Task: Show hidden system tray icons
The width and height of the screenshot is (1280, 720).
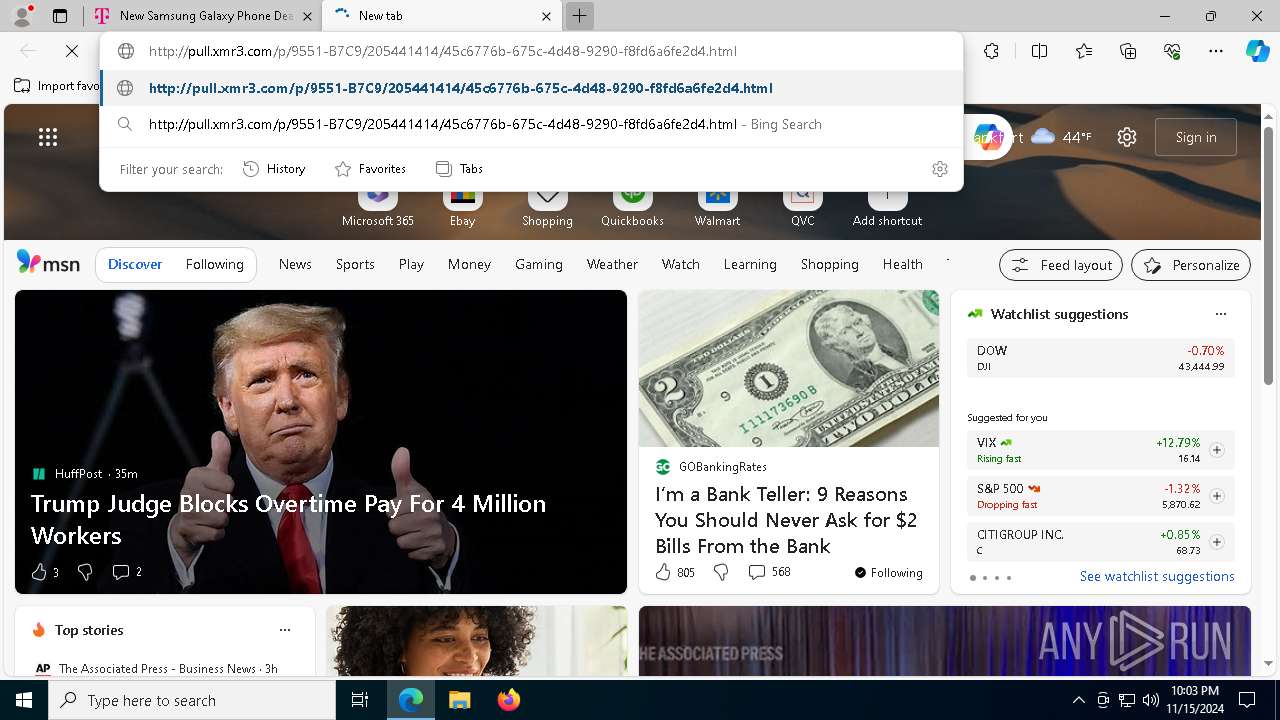Action: pyautogui.click(x=1078, y=700)
